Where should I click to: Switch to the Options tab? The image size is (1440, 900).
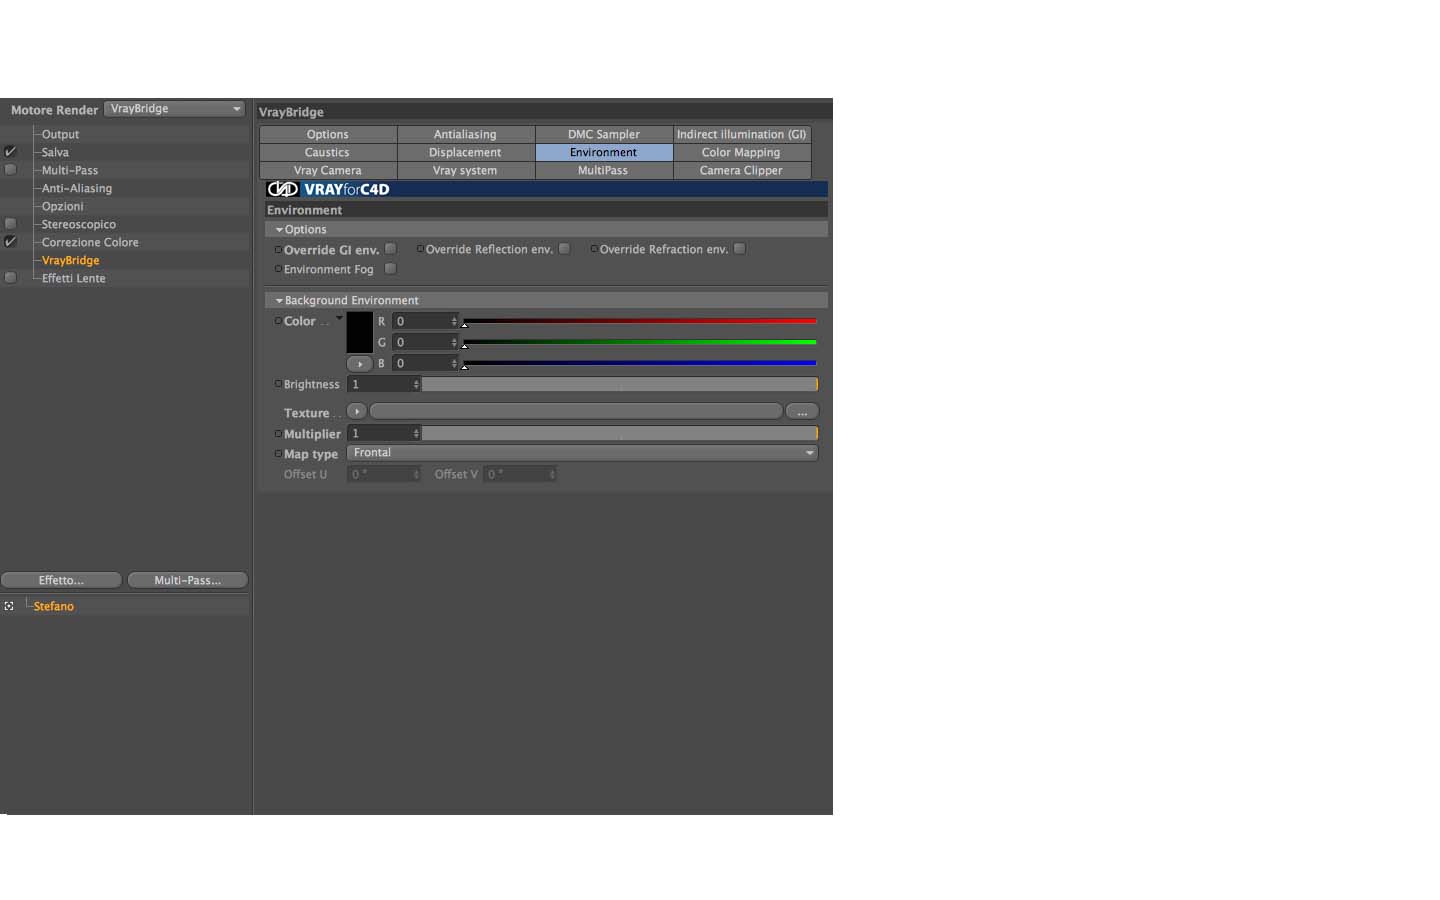click(328, 134)
